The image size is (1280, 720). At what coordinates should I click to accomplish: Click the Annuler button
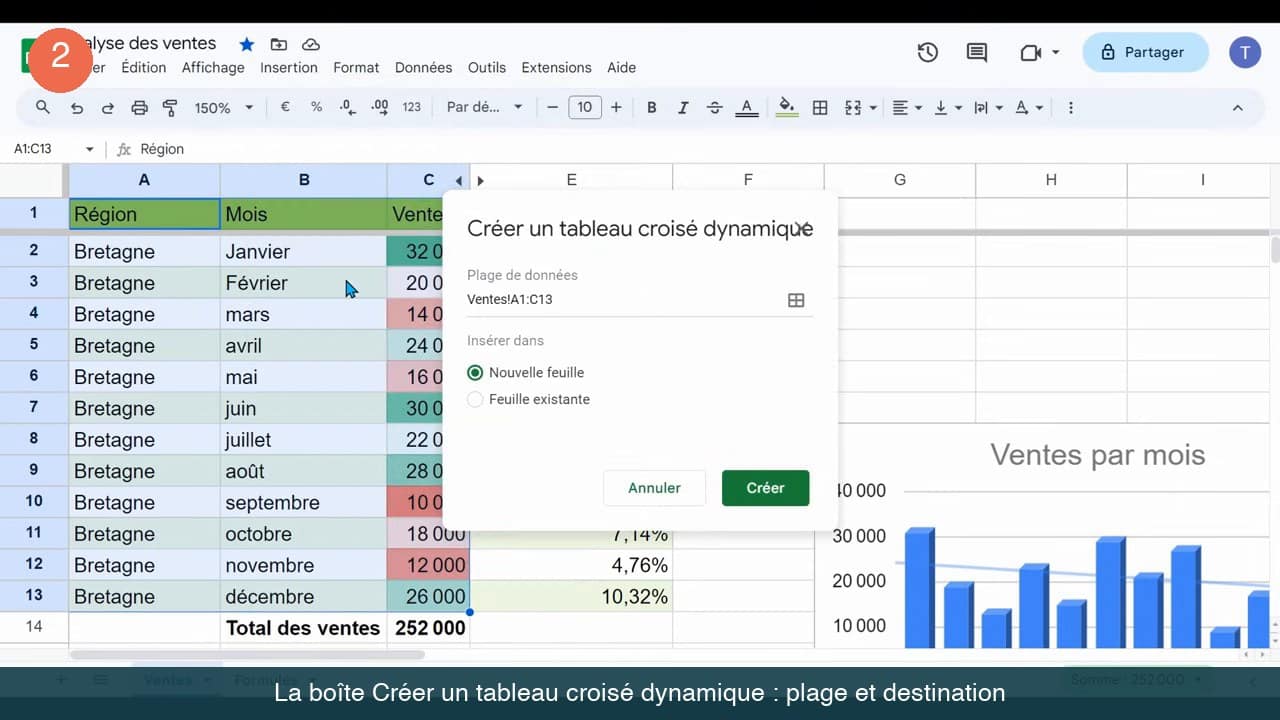pos(654,488)
